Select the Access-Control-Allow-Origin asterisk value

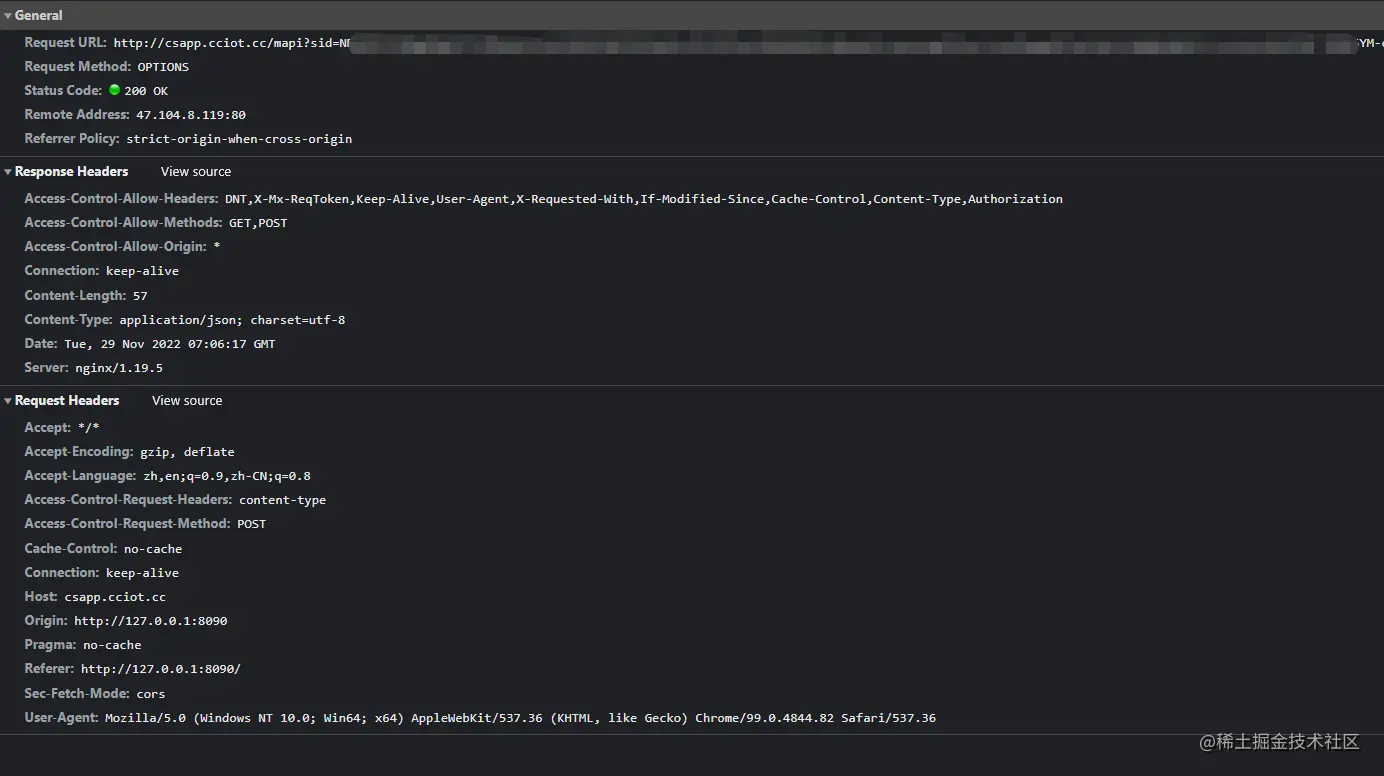217,247
